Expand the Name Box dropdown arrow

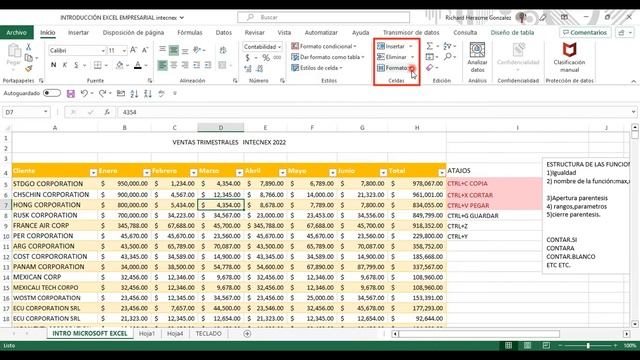tap(45, 112)
